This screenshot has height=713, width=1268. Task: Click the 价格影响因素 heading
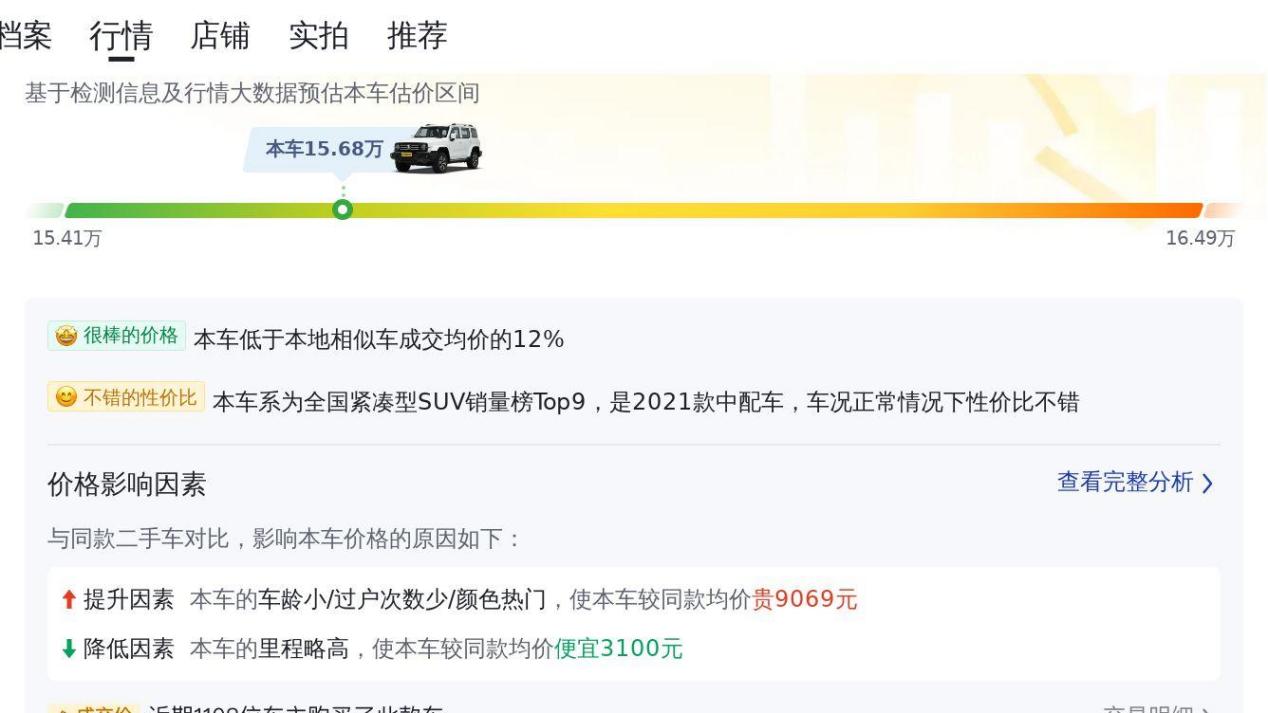(127, 485)
